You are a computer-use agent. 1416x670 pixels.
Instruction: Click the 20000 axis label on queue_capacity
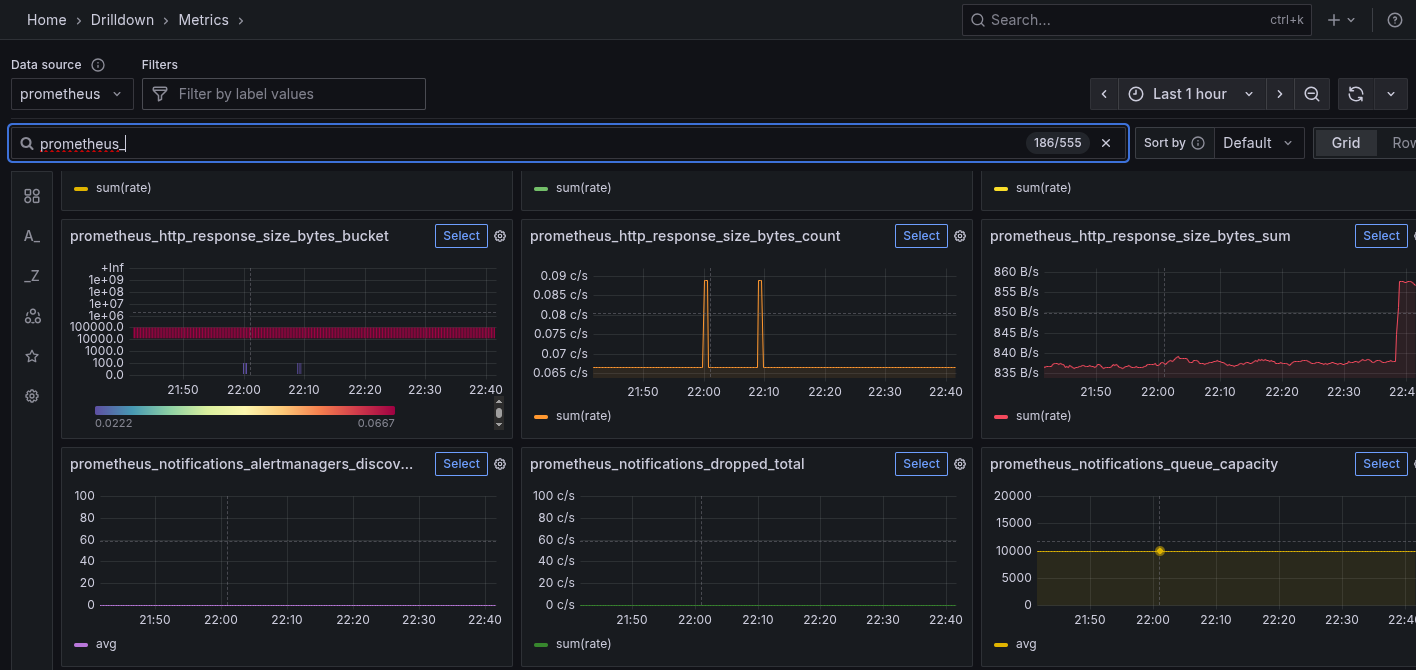1011,496
